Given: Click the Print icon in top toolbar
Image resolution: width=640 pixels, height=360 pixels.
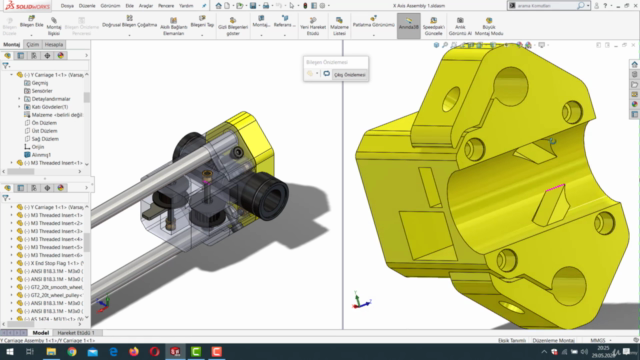Looking at the screenshot, I should point(266,6).
